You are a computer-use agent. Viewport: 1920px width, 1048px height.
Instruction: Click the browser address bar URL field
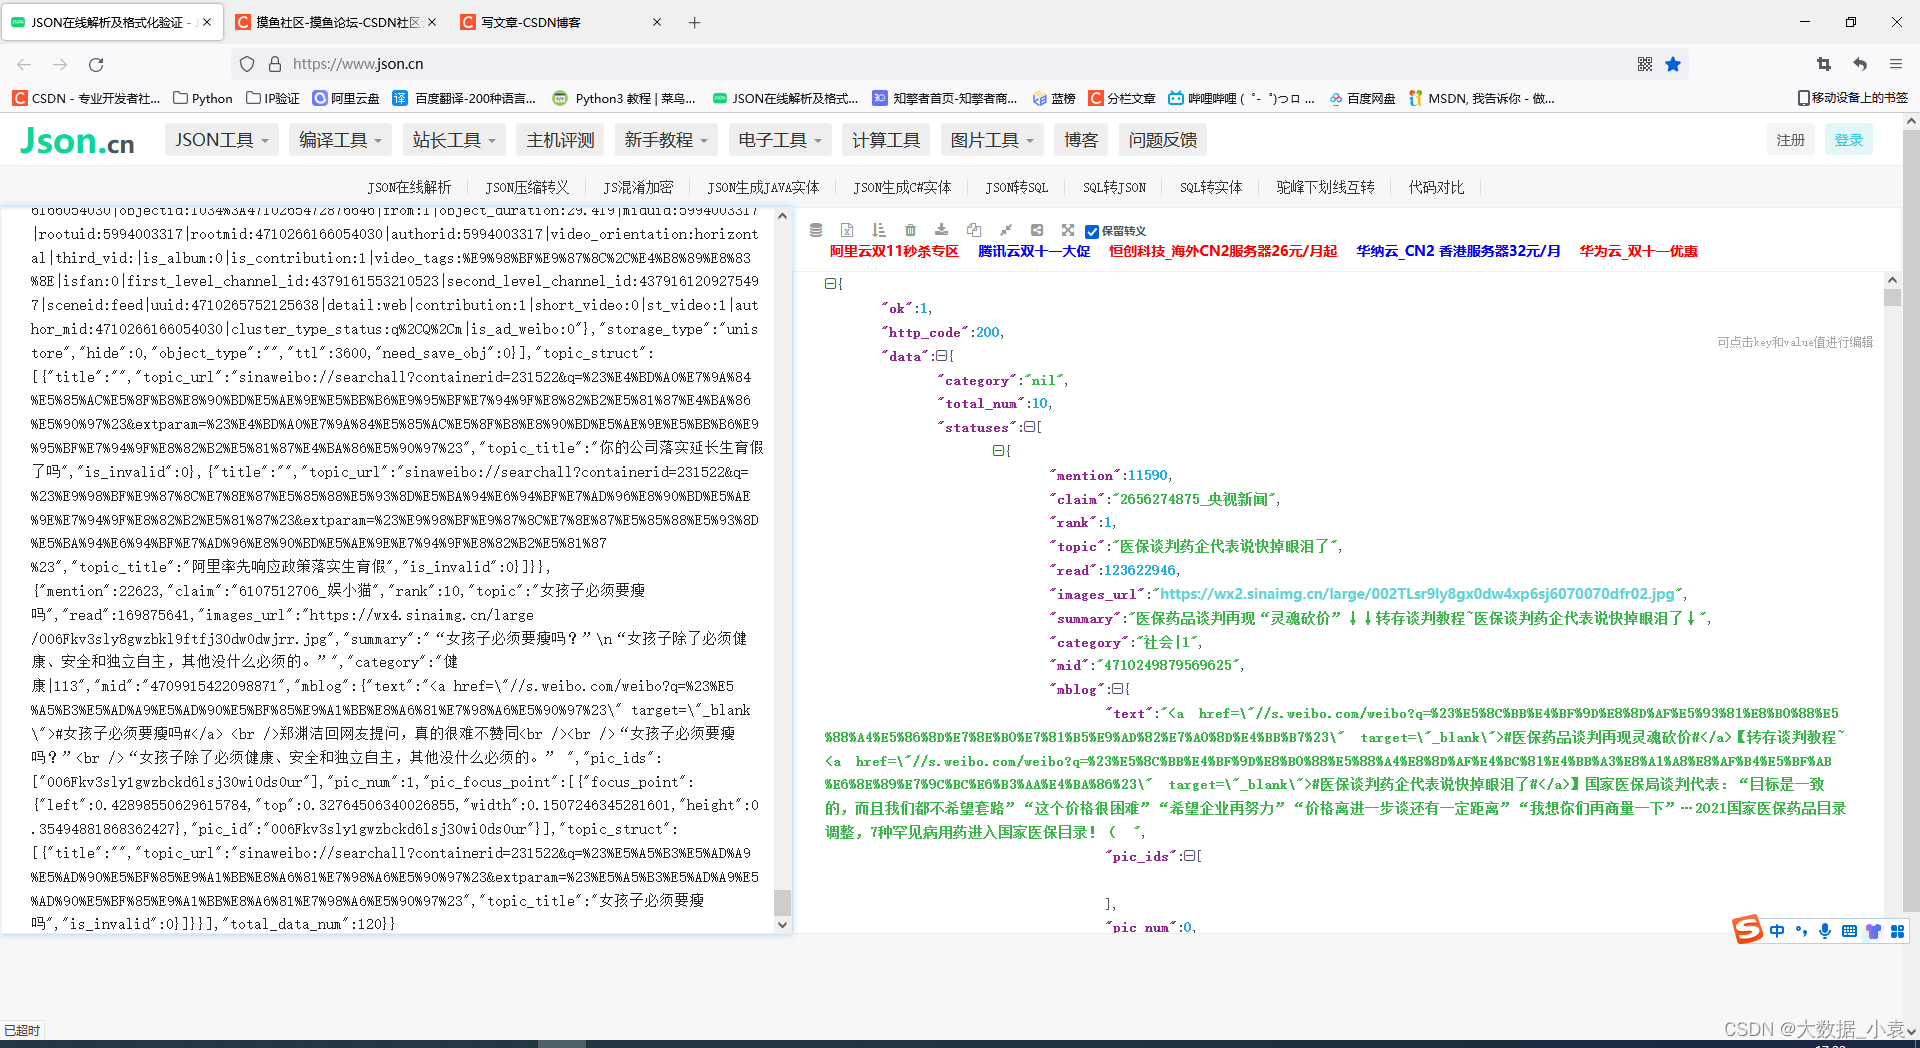point(930,64)
